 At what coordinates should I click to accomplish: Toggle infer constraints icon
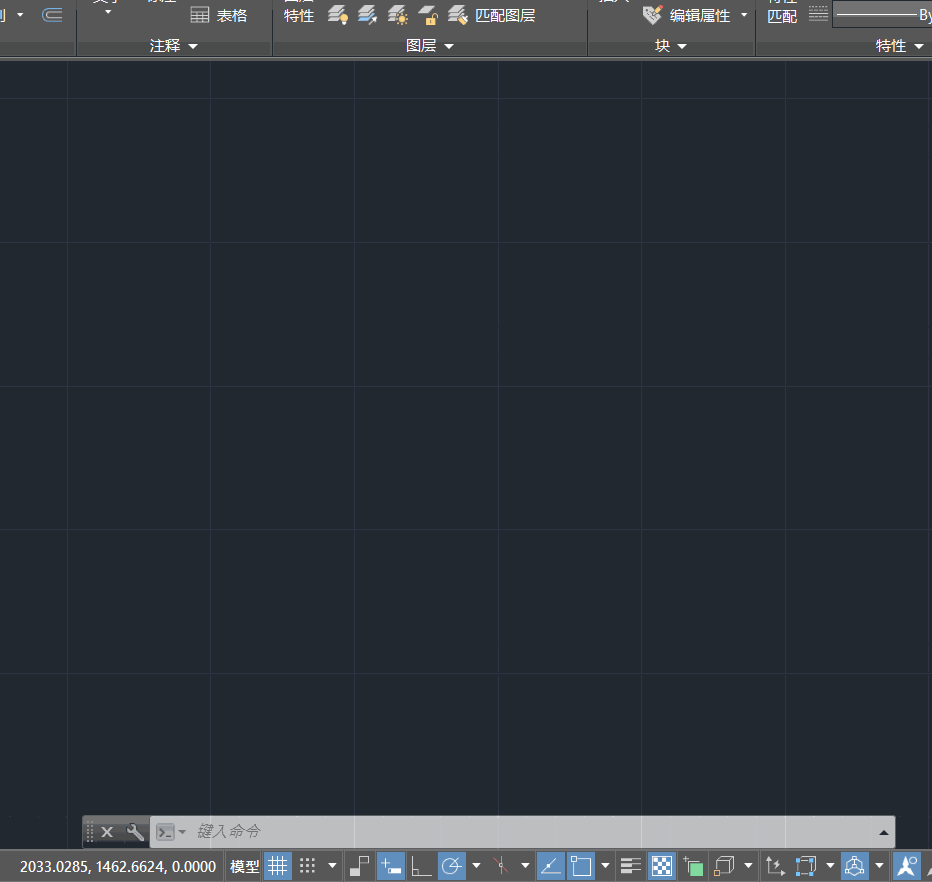[360, 866]
